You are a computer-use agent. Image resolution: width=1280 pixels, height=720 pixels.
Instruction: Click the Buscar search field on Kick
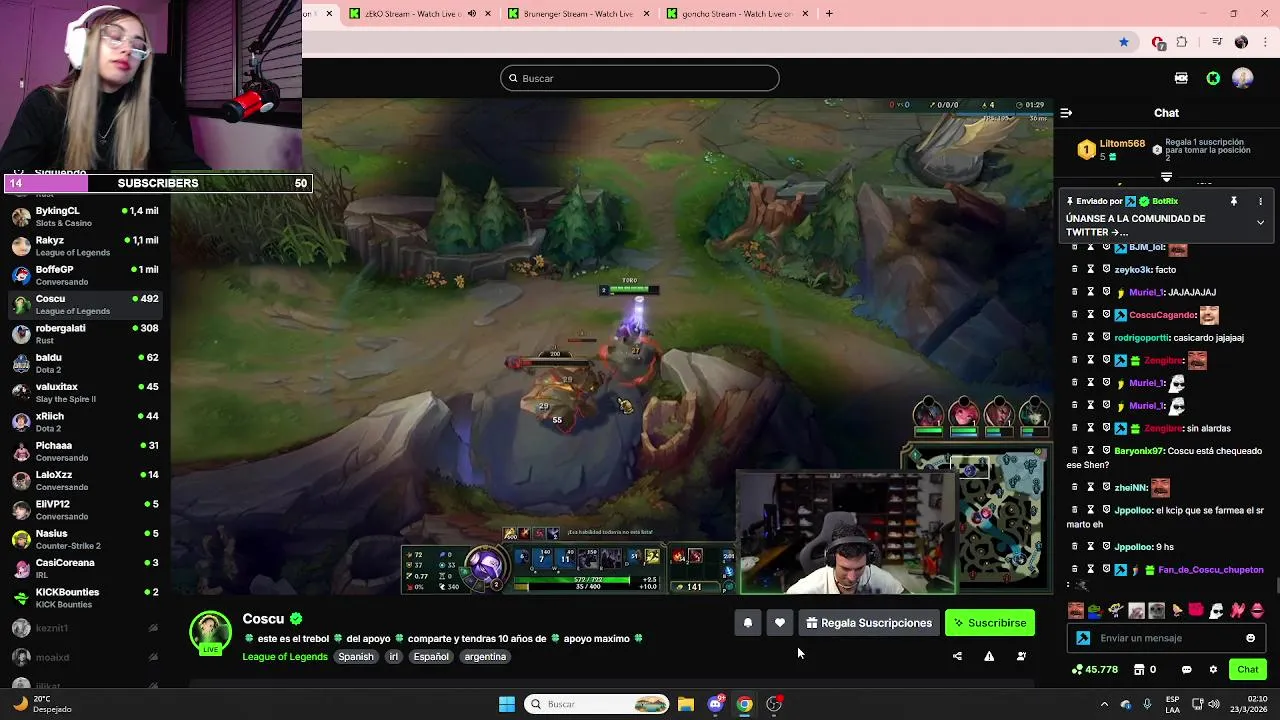tap(640, 78)
